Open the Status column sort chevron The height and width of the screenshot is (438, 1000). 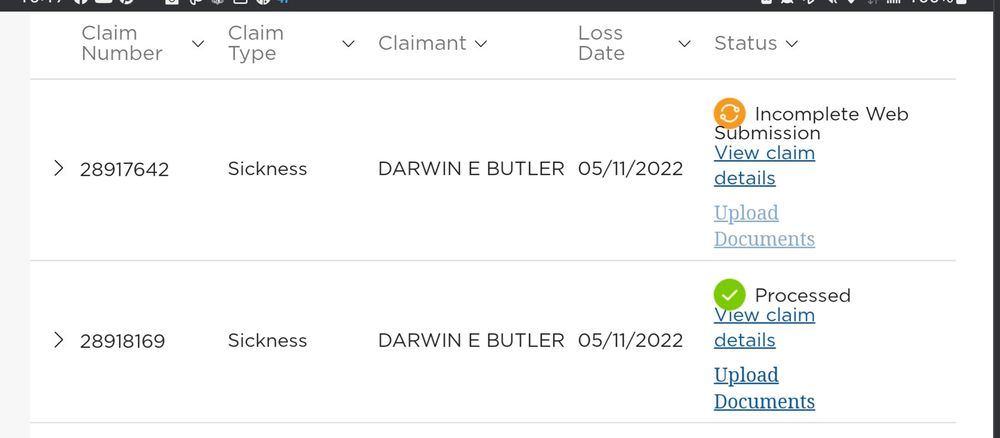point(792,44)
